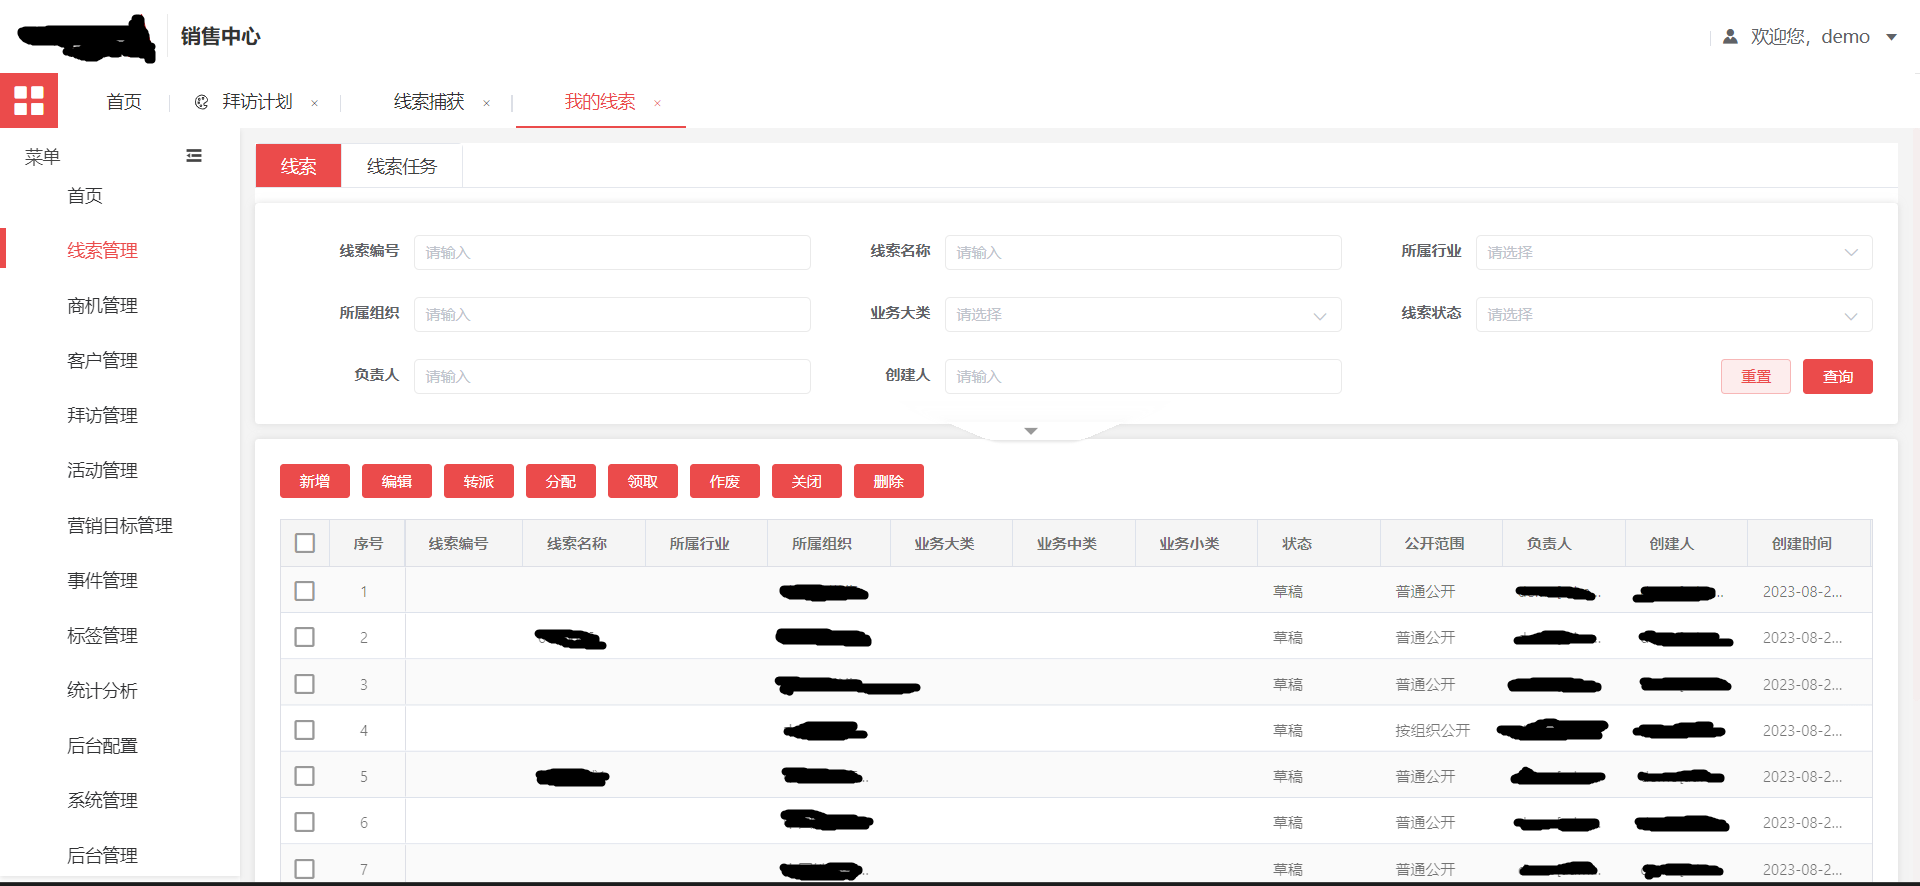Image resolution: width=1920 pixels, height=886 pixels.
Task: Open 系统管理 in the sidebar
Action: click(x=102, y=800)
